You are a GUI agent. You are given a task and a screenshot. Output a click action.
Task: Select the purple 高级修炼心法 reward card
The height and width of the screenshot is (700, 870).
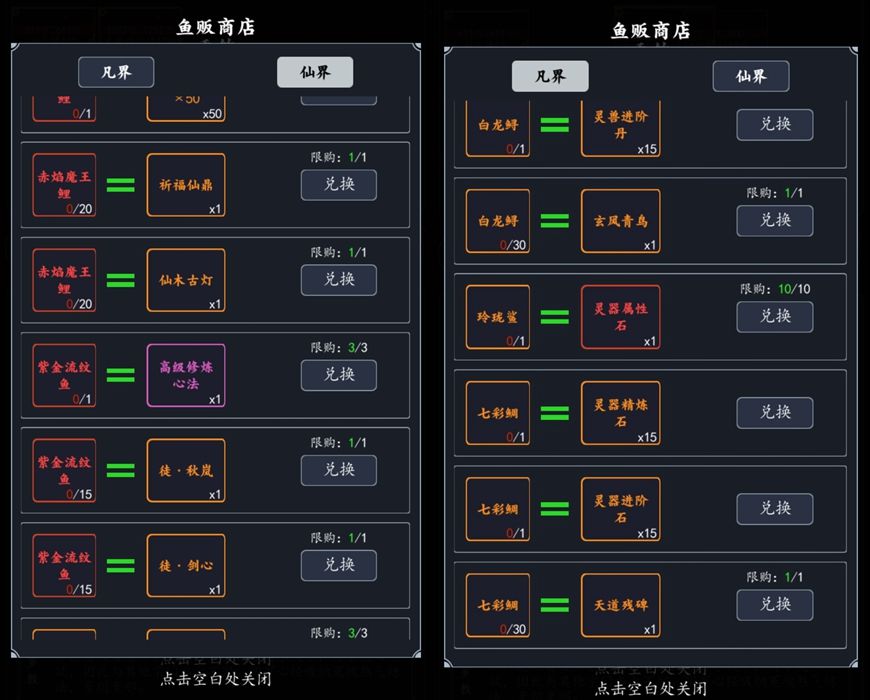[186, 376]
